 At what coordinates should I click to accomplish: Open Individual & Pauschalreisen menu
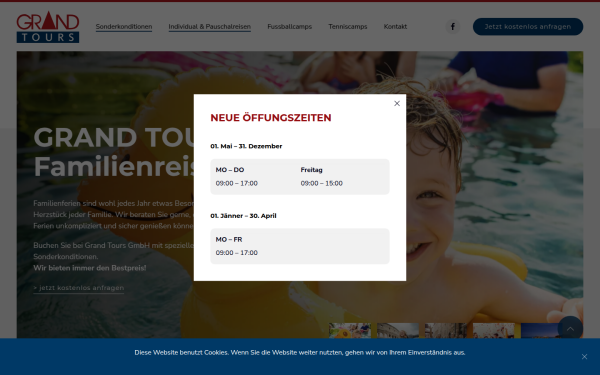pyautogui.click(x=210, y=26)
